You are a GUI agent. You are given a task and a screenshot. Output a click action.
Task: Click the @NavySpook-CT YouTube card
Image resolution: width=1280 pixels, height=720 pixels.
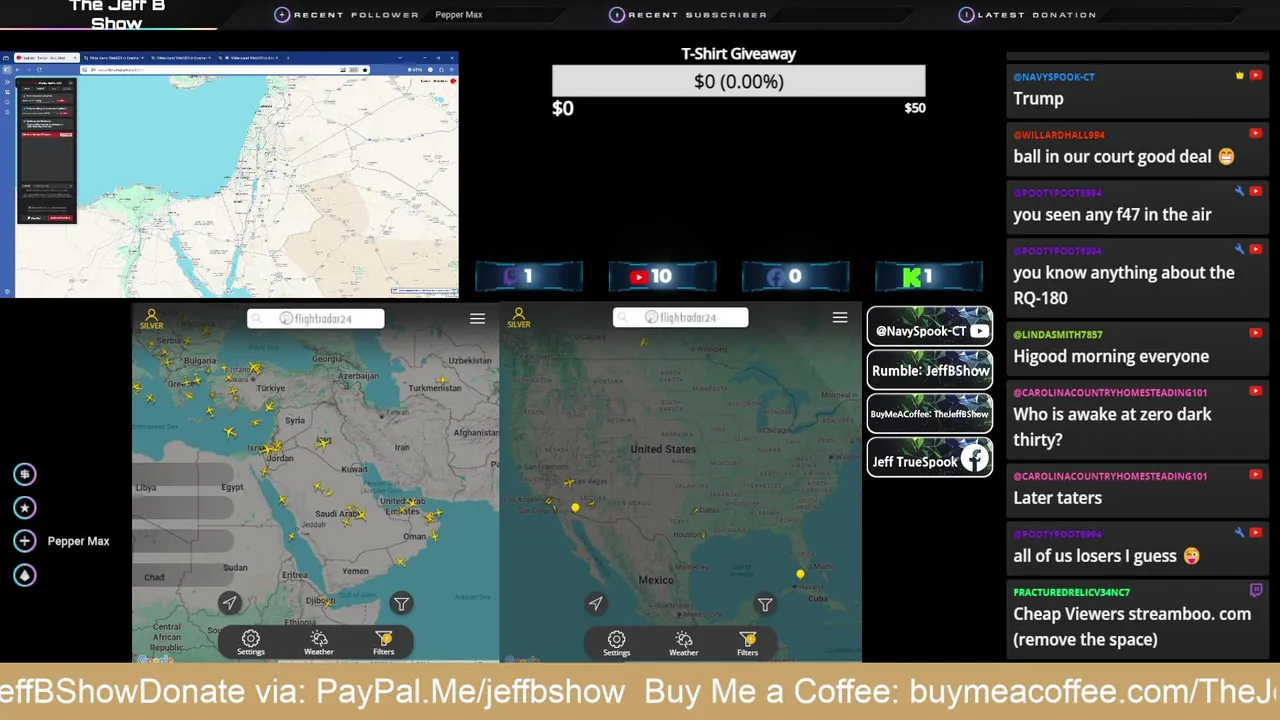coord(930,327)
